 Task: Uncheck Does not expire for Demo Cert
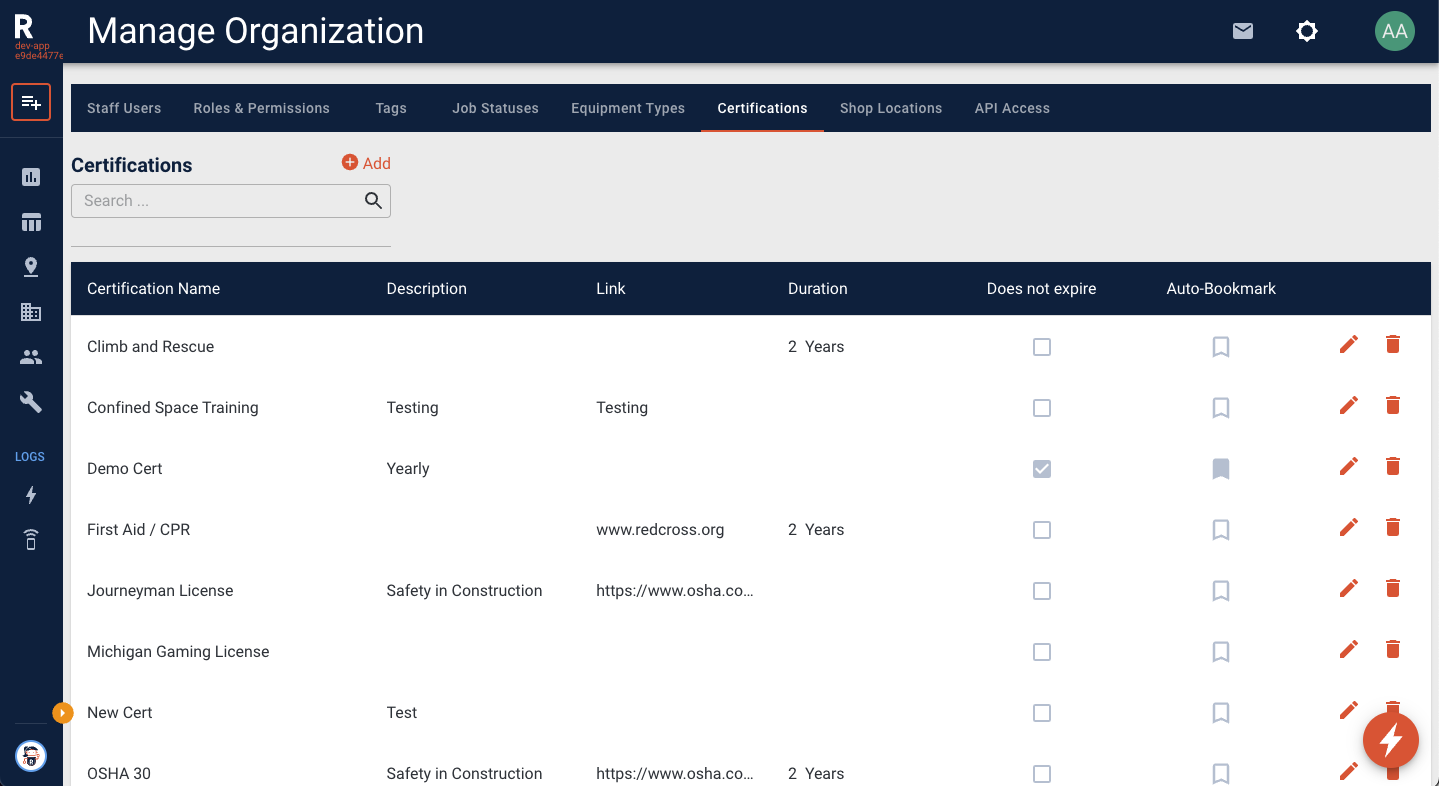[x=1042, y=469]
